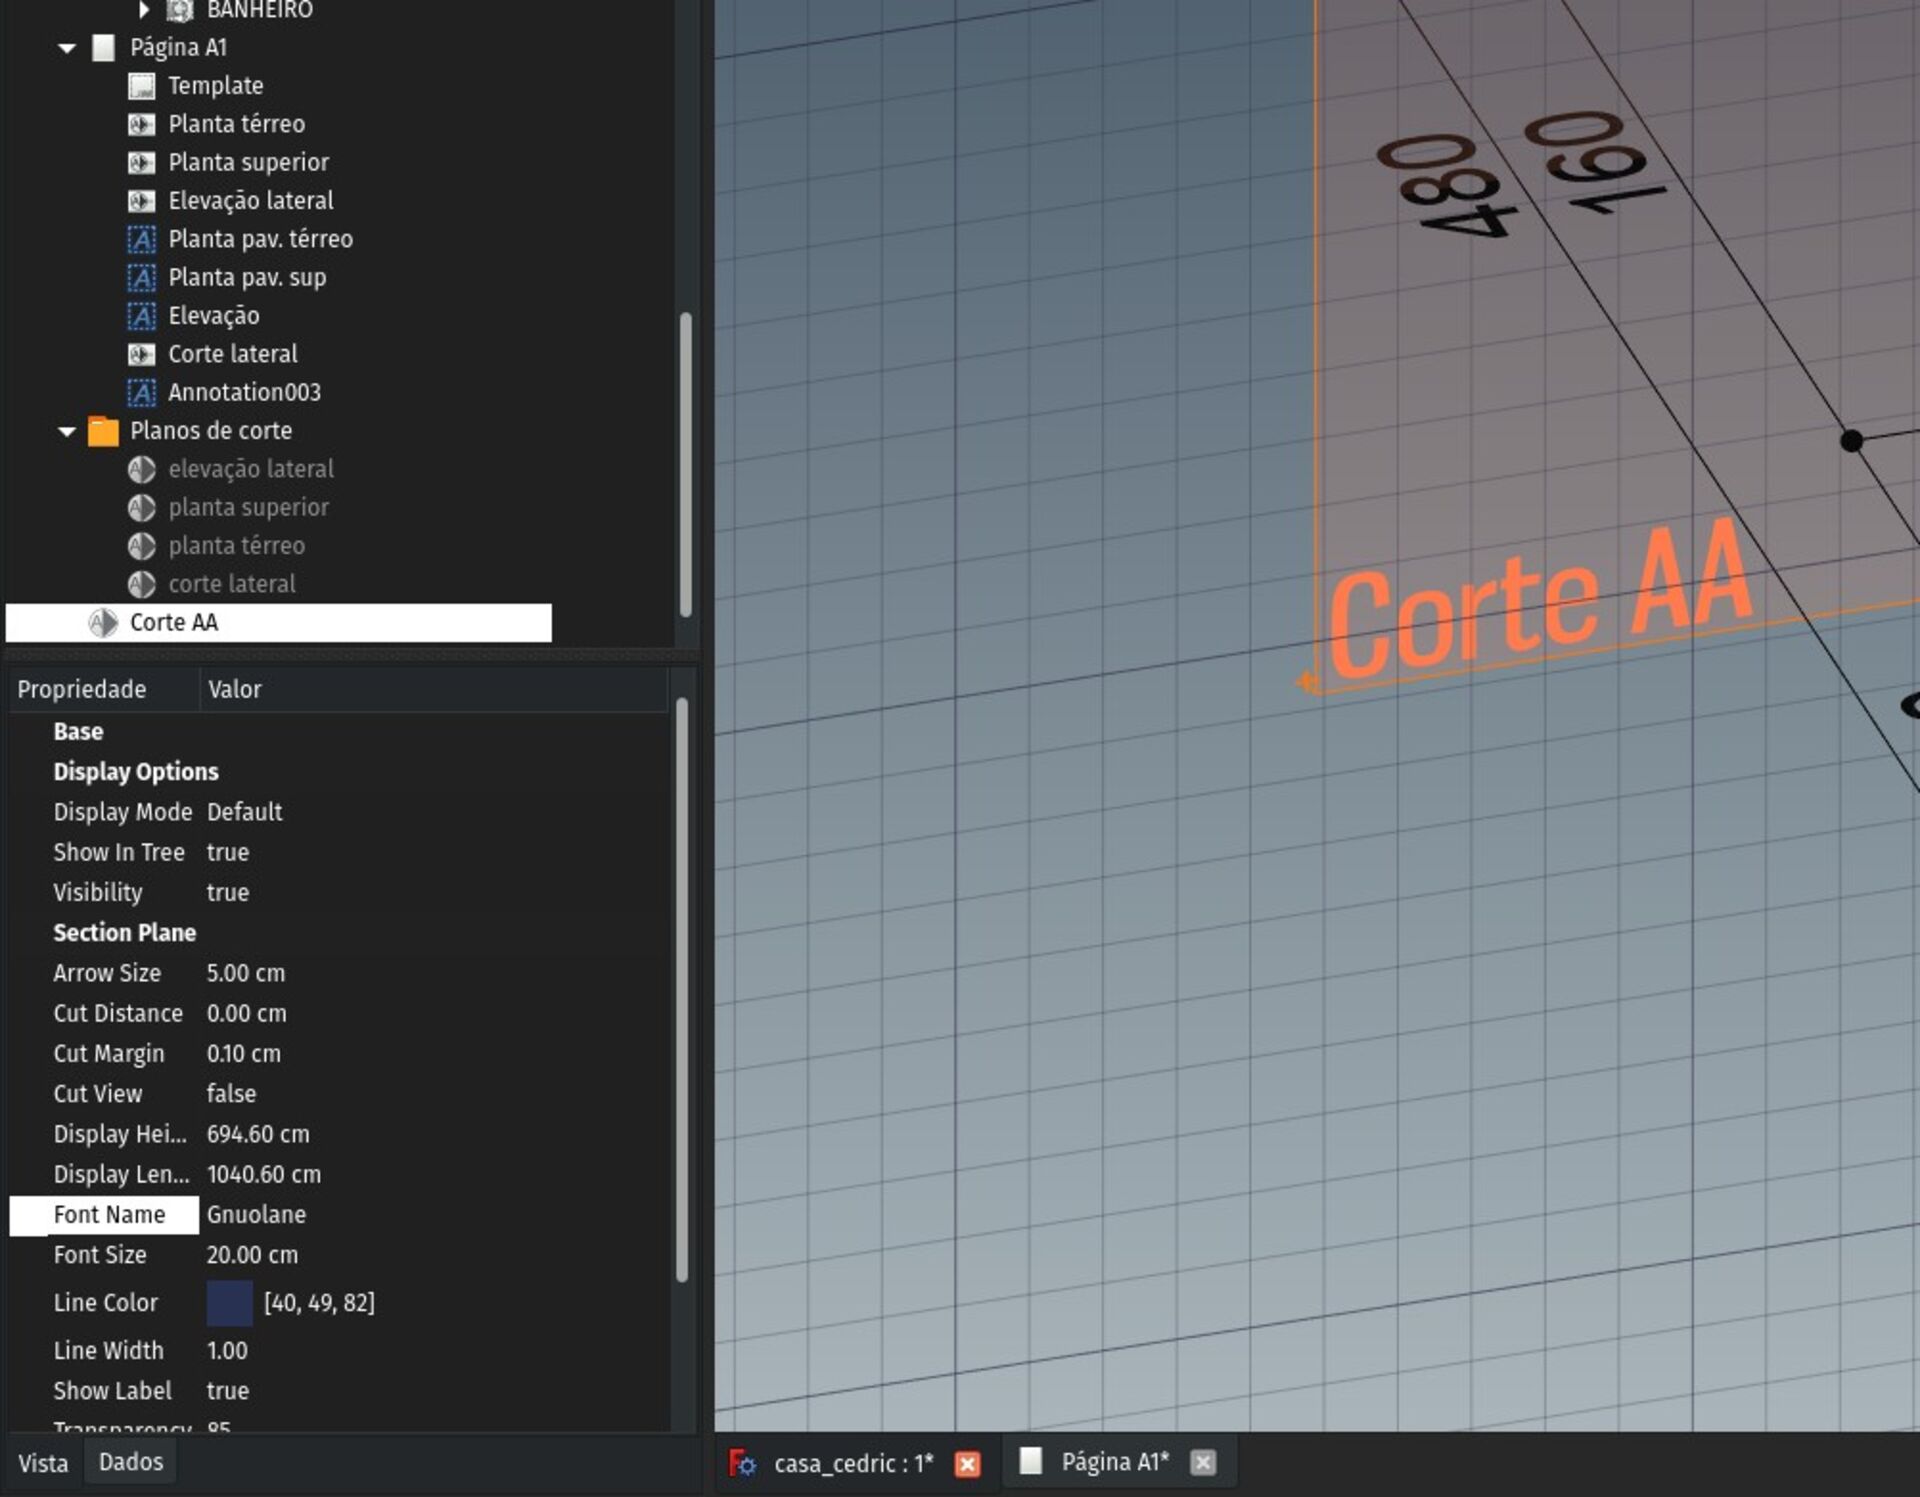Collapse the Página A1 tree node
Screen dimensions: 1920x1497
[67, 48]
